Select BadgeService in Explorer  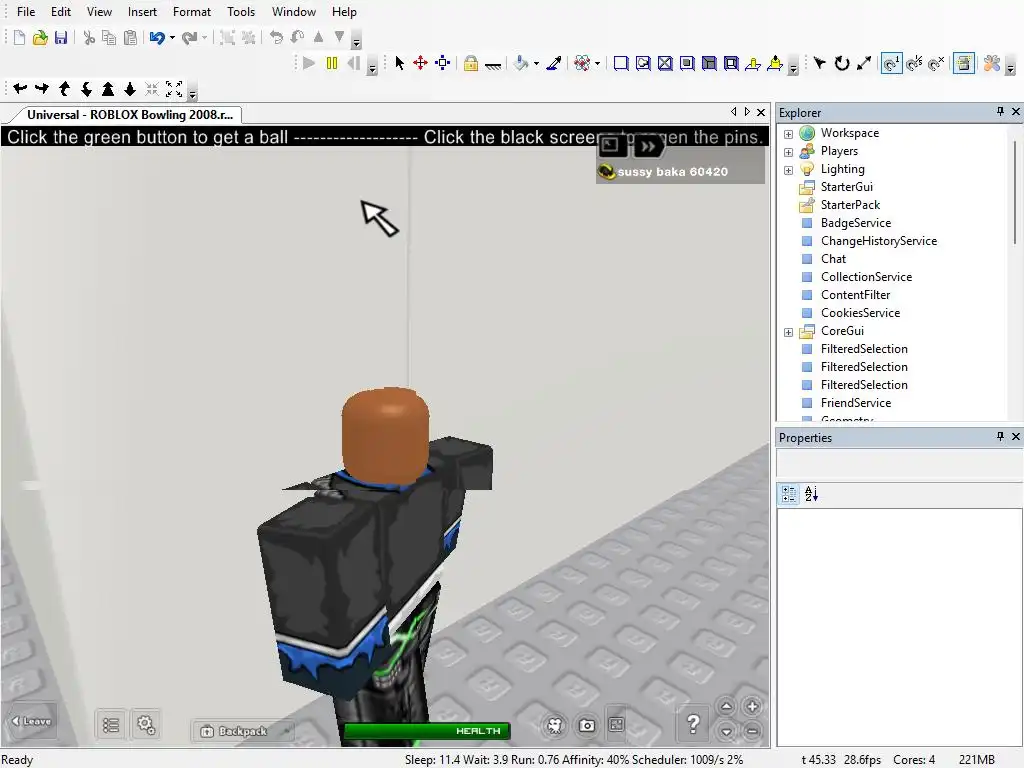856,223
